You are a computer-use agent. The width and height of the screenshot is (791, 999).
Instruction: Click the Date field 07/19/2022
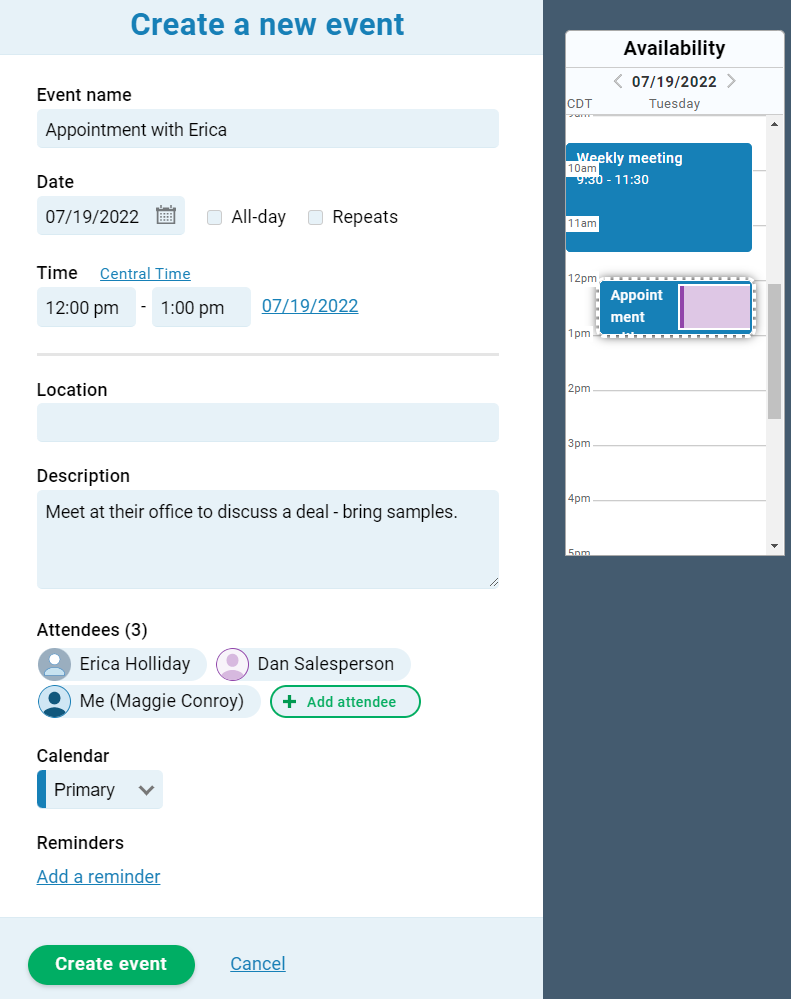coord(111,215)
